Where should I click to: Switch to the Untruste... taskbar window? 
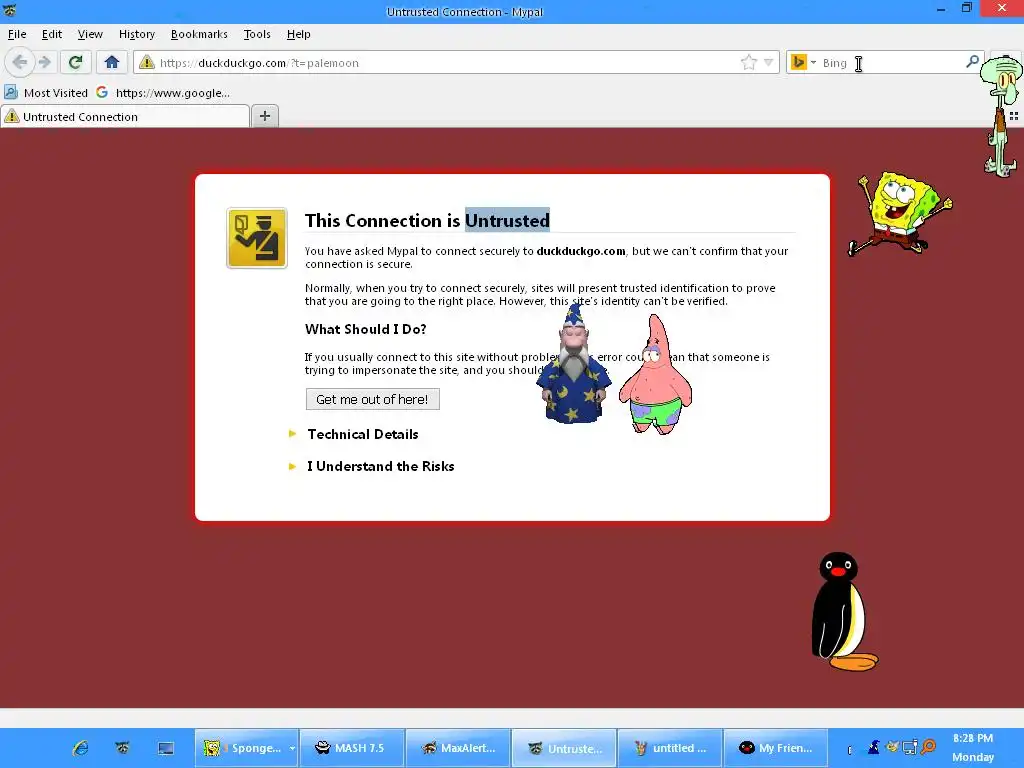coord(564,748)
